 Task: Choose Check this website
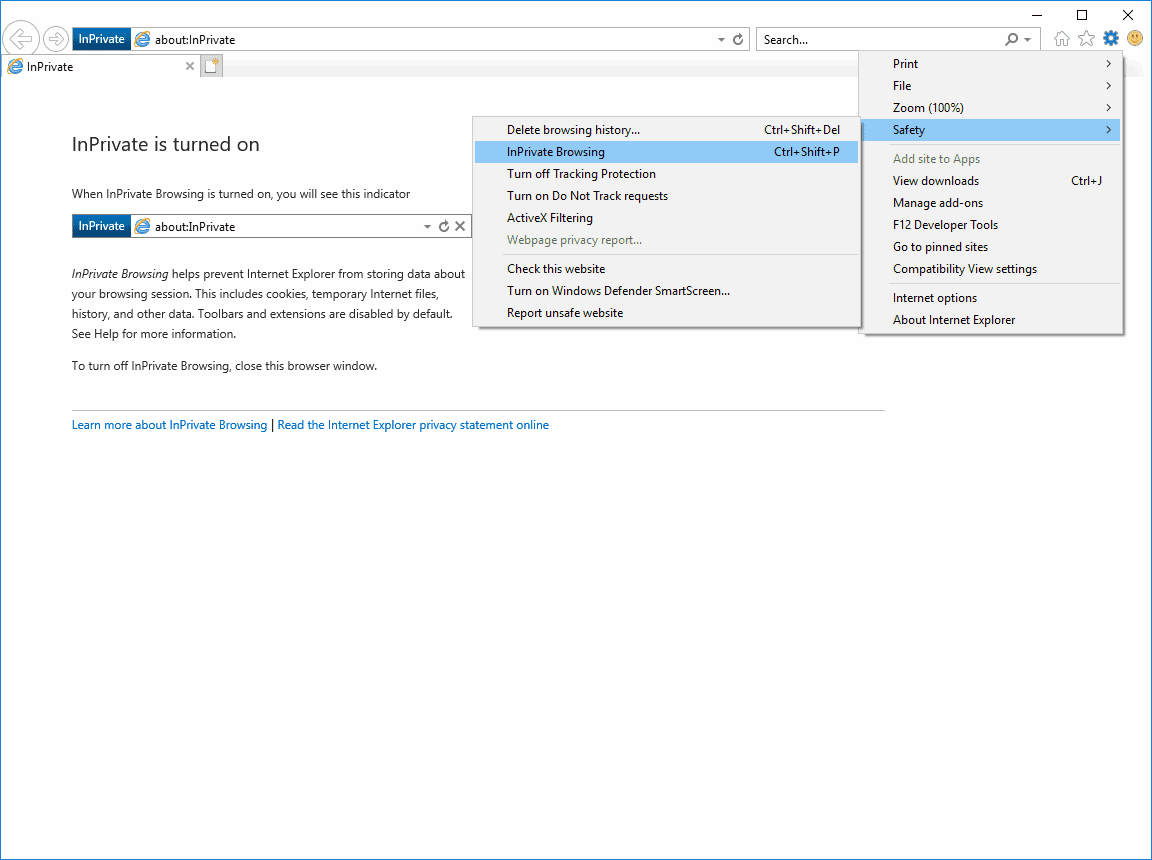(x=666, y=269)
